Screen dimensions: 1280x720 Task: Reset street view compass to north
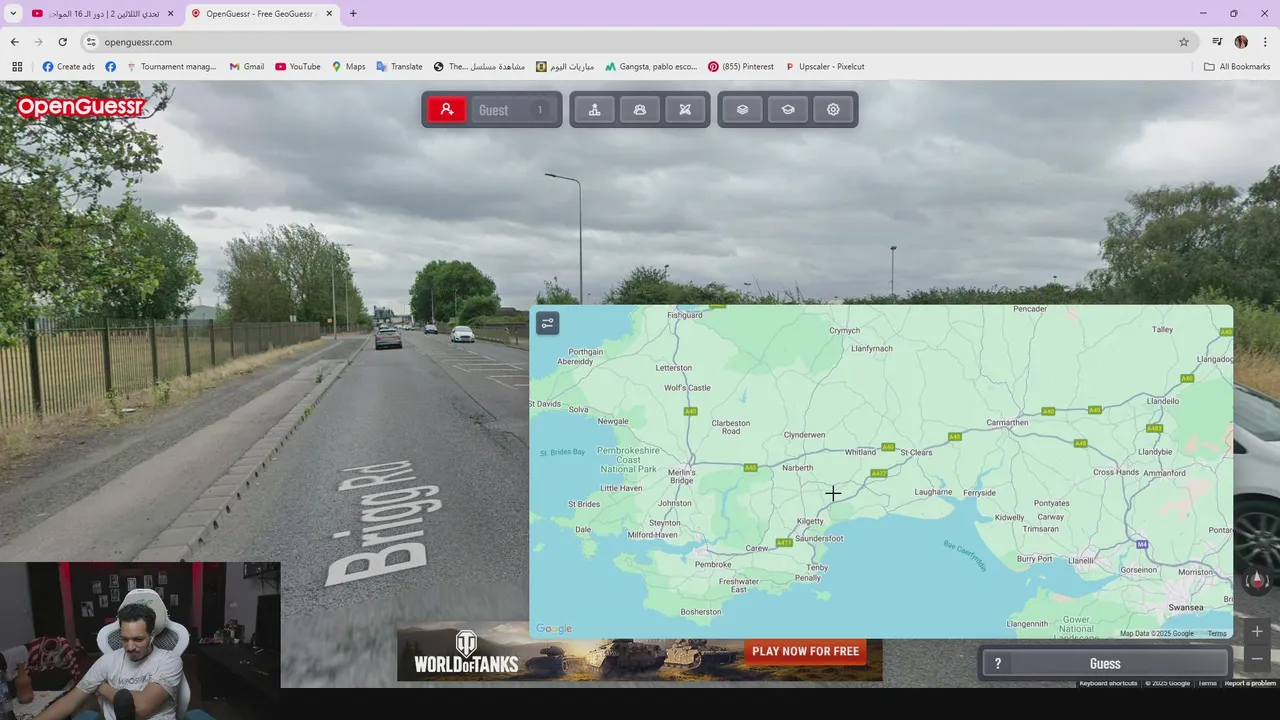pos(1257,580)
